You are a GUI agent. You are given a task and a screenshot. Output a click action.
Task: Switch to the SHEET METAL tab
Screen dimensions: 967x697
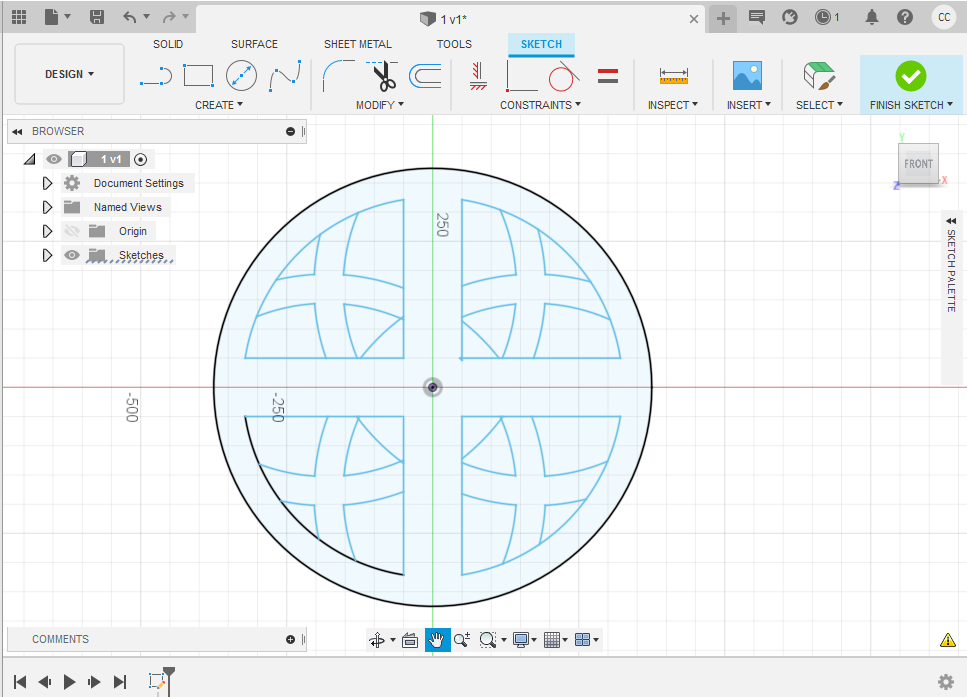pyautogui.click(x=358, y=44)
